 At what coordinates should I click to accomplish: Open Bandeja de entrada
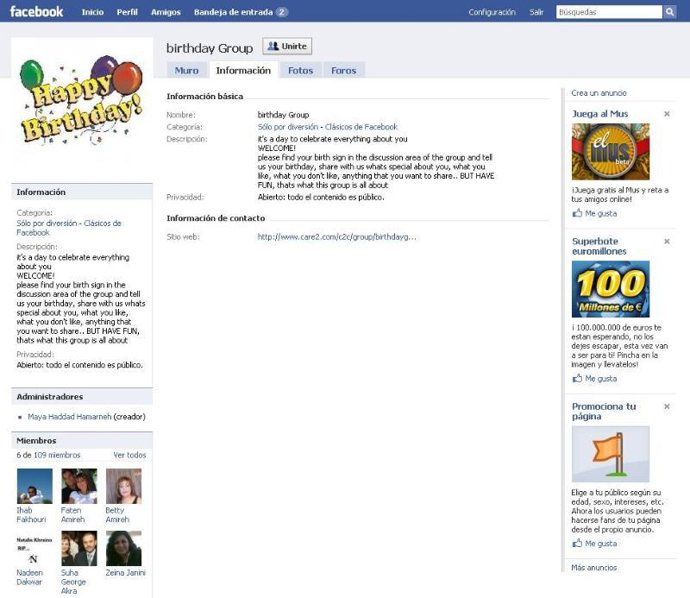click(233, 12)
